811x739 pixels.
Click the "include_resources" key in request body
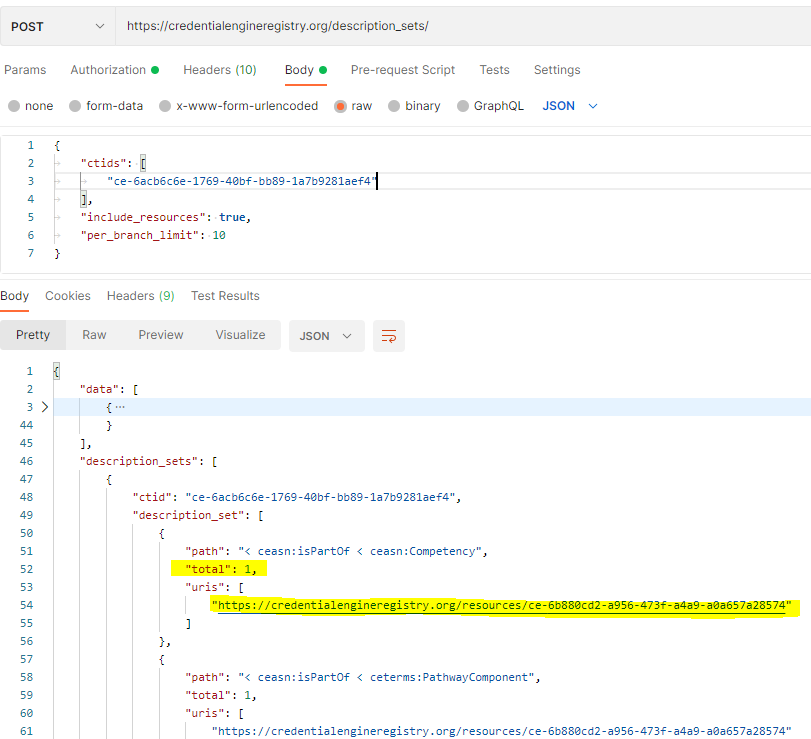coord(143,218)
